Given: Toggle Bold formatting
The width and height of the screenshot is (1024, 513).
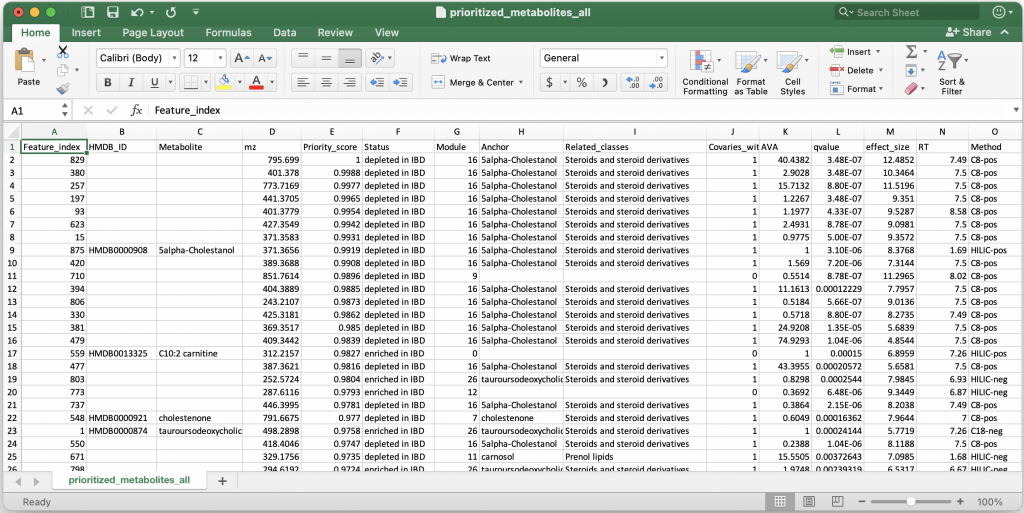Looking at the screenshot, I should (x=107, y=83).
